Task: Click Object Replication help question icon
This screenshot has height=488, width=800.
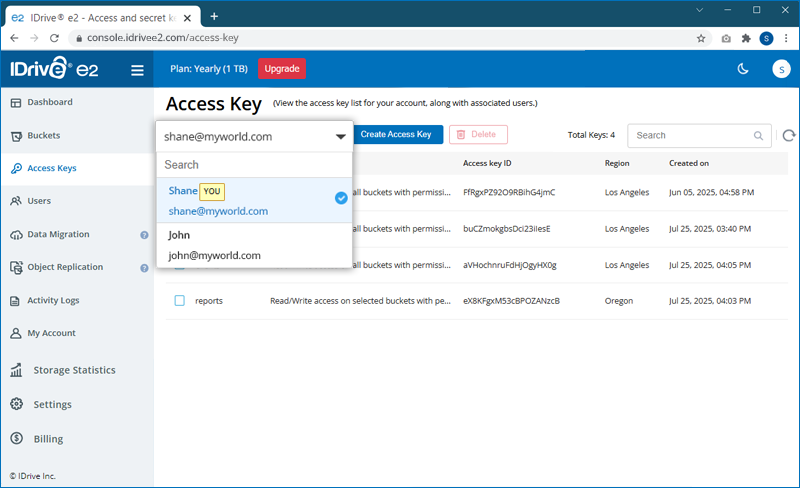Action: click(144, 268)
